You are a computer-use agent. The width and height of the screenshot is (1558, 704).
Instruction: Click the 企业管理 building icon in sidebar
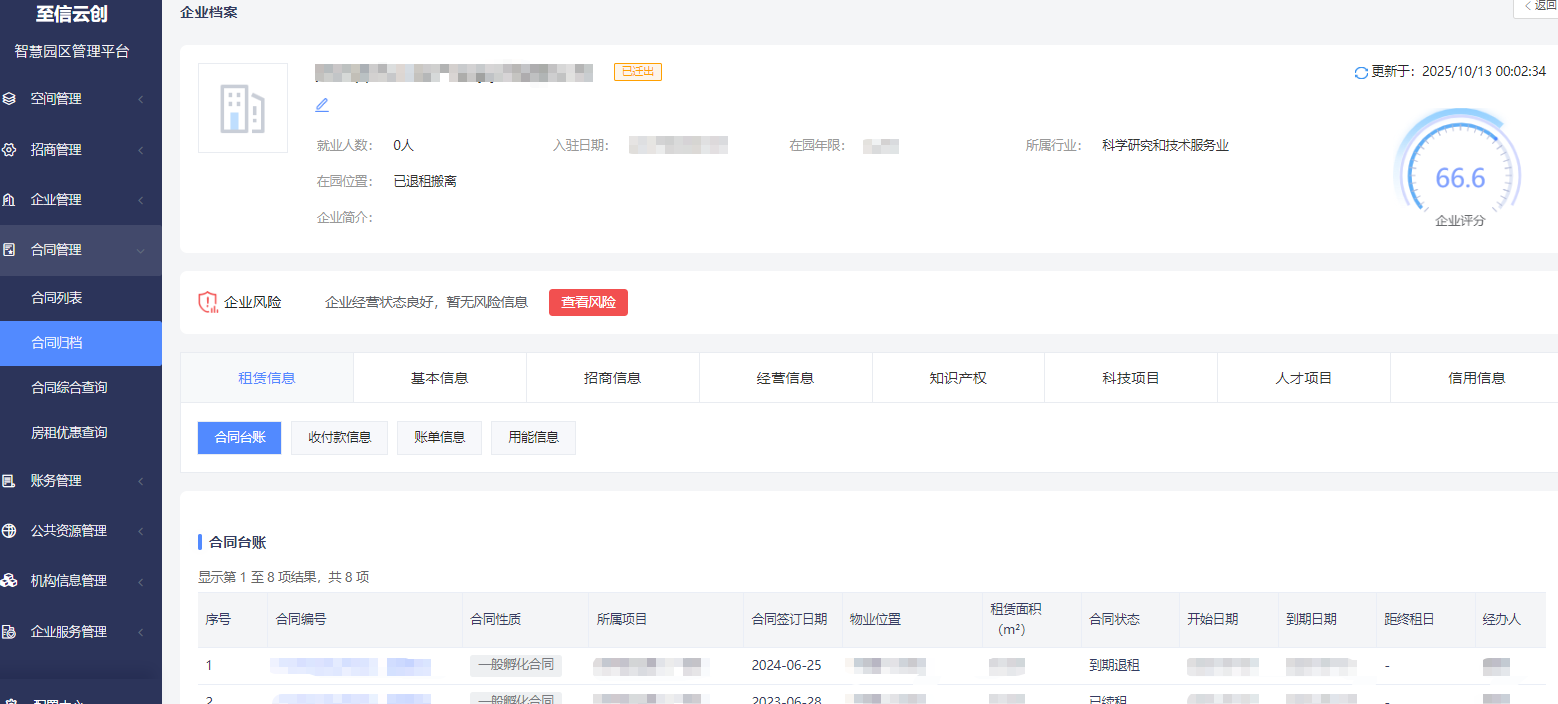click(x=10, y=200)
